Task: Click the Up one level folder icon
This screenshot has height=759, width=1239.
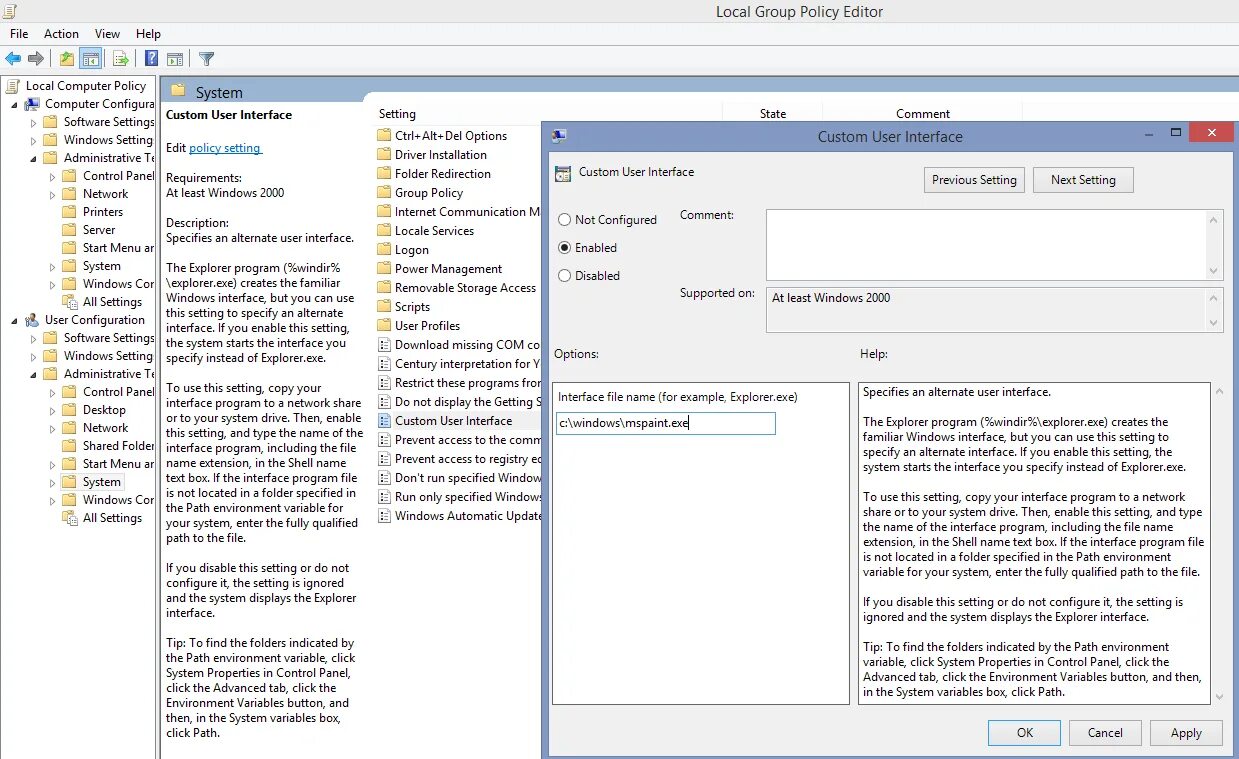Action: [67, 59]
